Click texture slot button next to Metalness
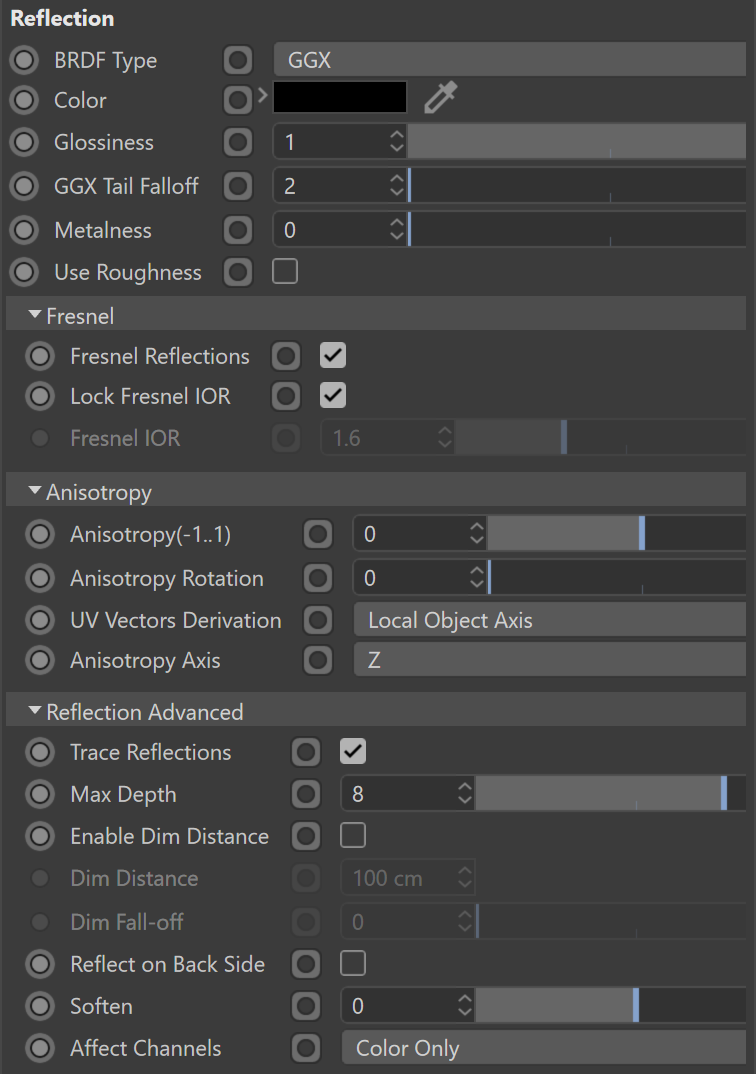This screenshot has height=1074, width=756. pyautogui.click(x=238, y=230)
